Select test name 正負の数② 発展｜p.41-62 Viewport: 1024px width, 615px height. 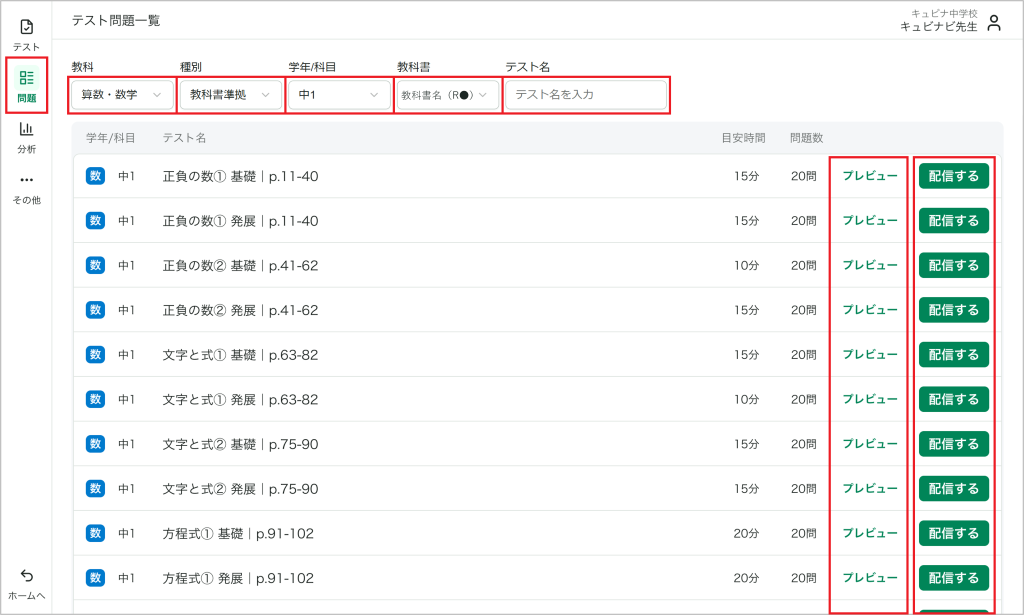click(x=240, y=310)
